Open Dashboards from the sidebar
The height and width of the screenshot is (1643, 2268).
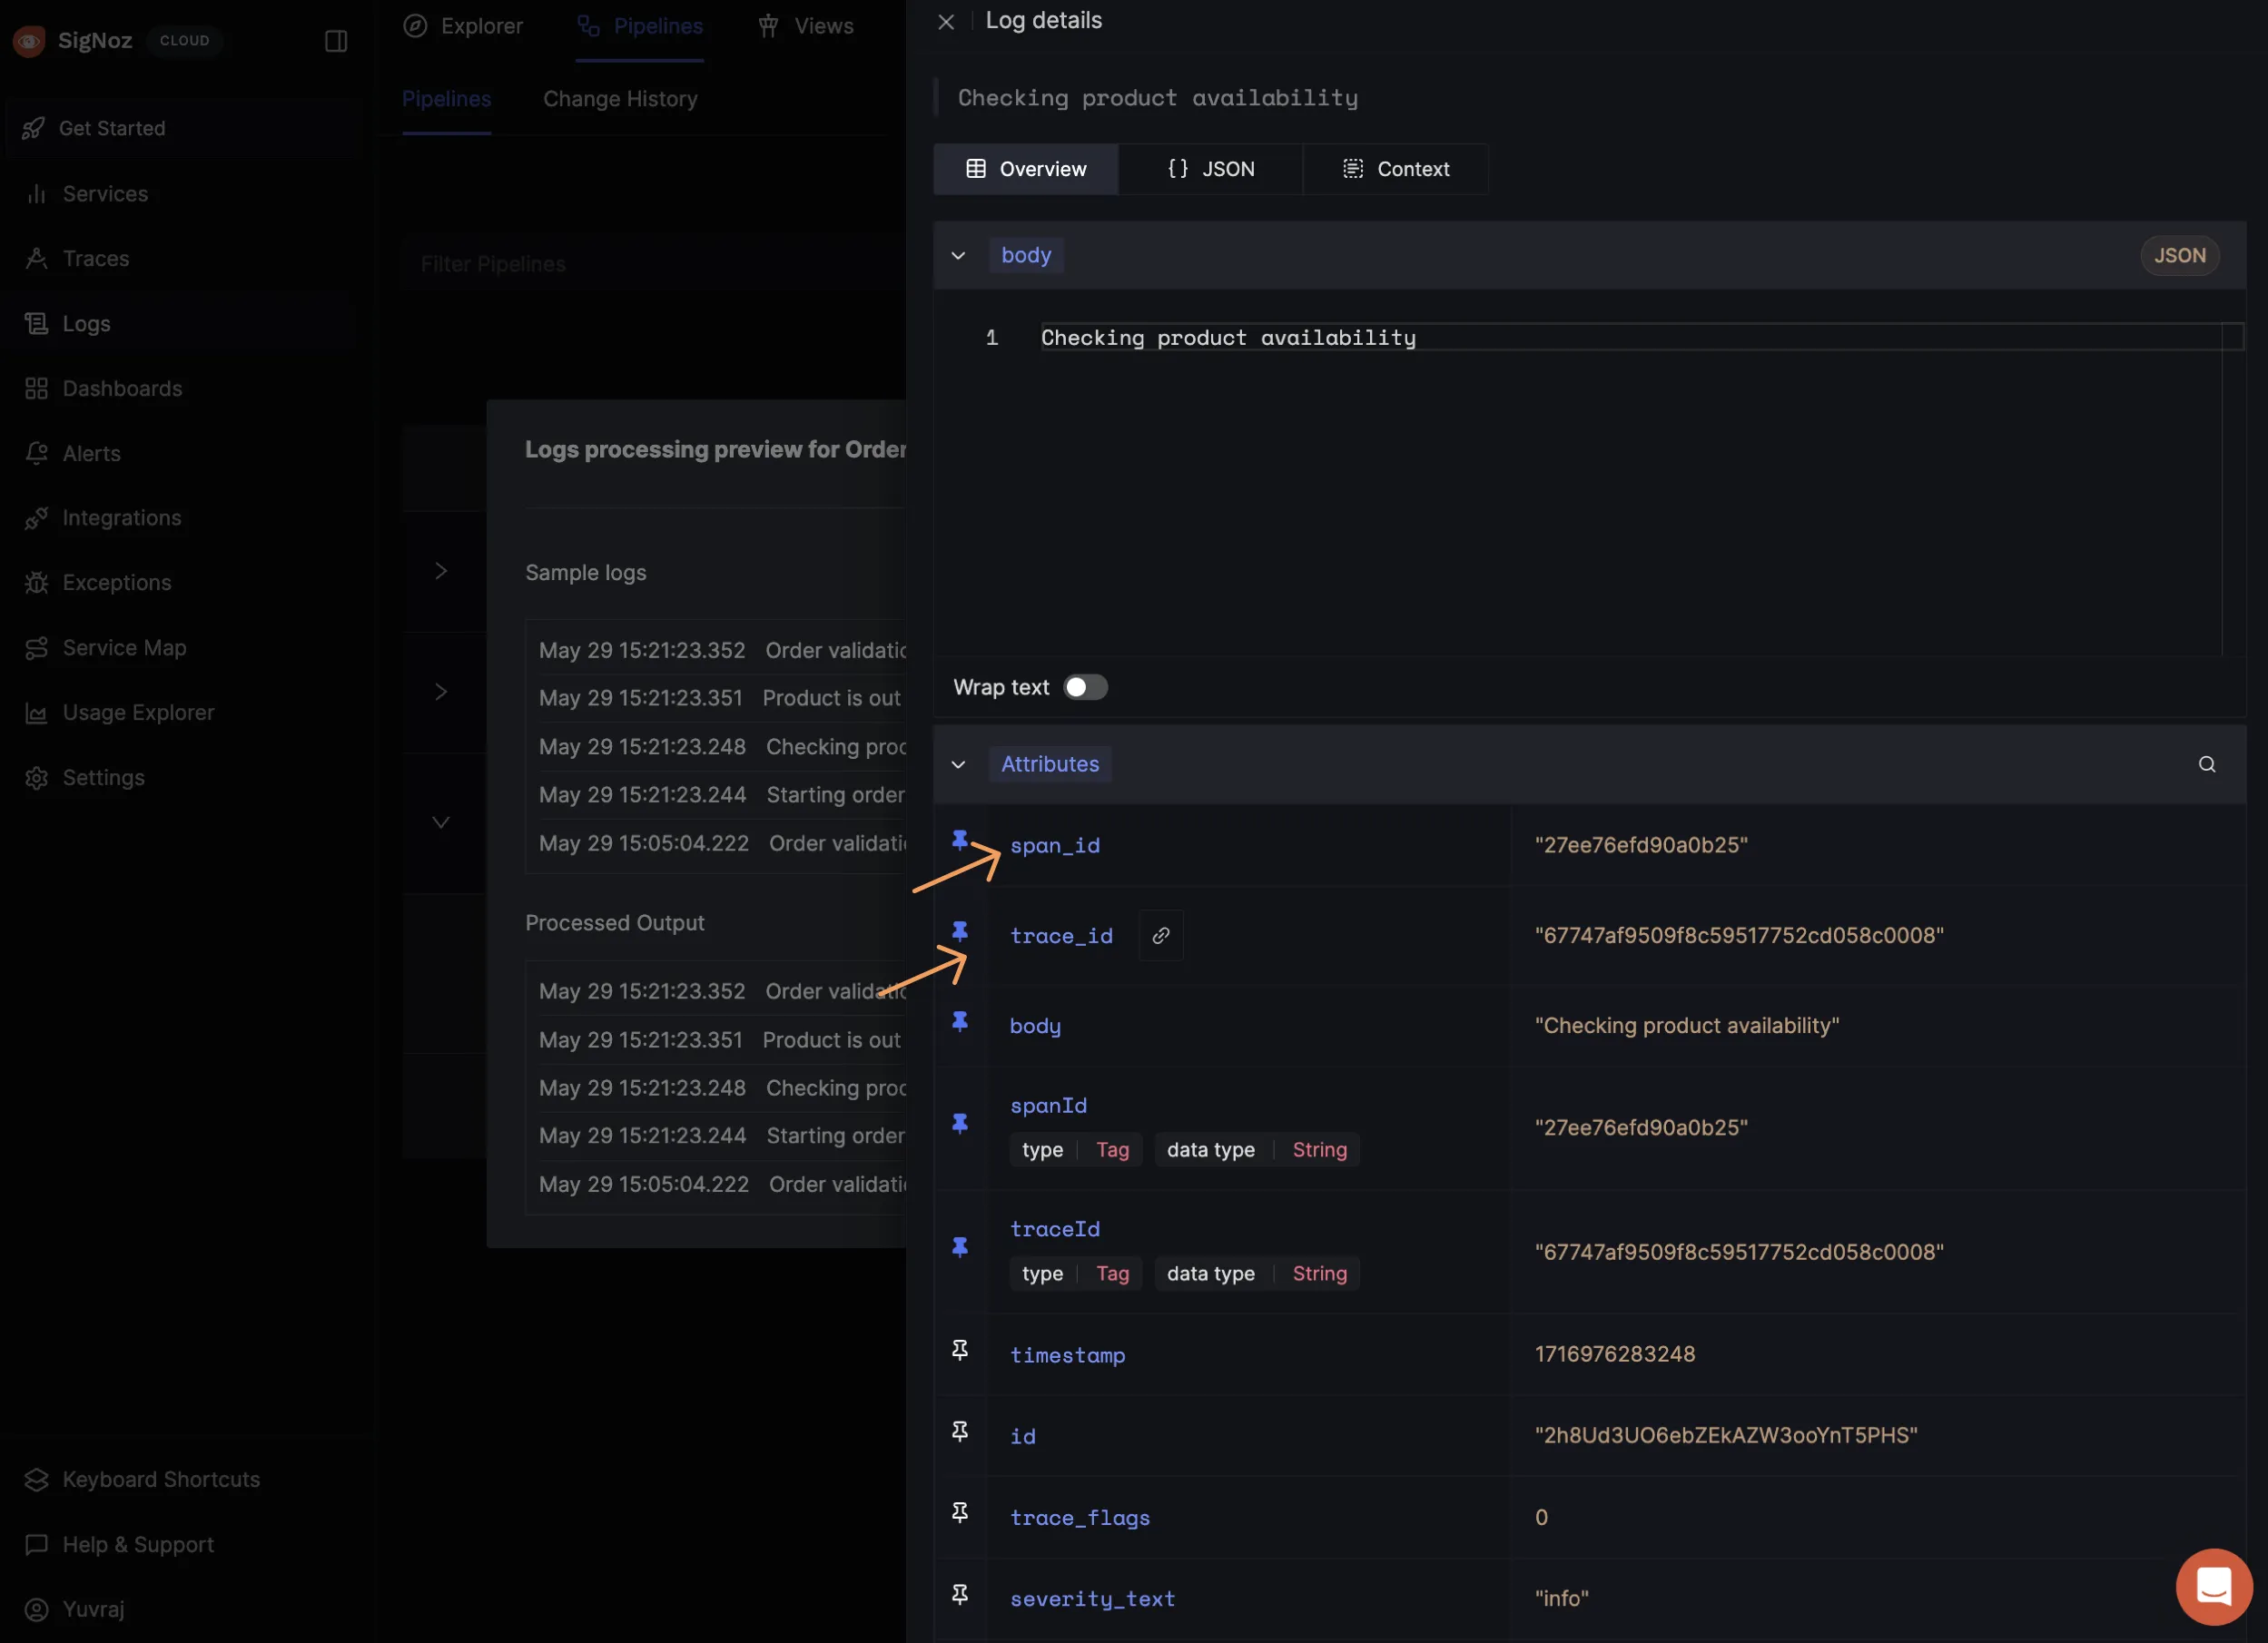point(122,389)
